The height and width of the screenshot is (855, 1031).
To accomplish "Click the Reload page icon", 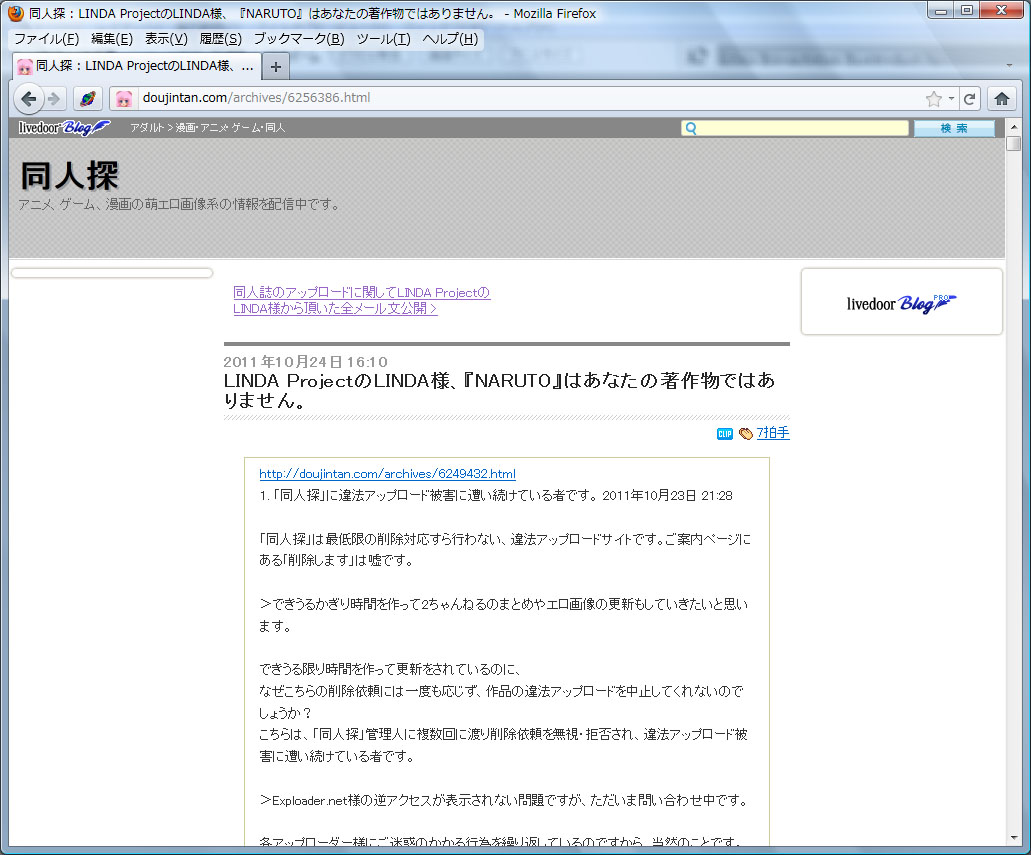I will click(969, 99).
